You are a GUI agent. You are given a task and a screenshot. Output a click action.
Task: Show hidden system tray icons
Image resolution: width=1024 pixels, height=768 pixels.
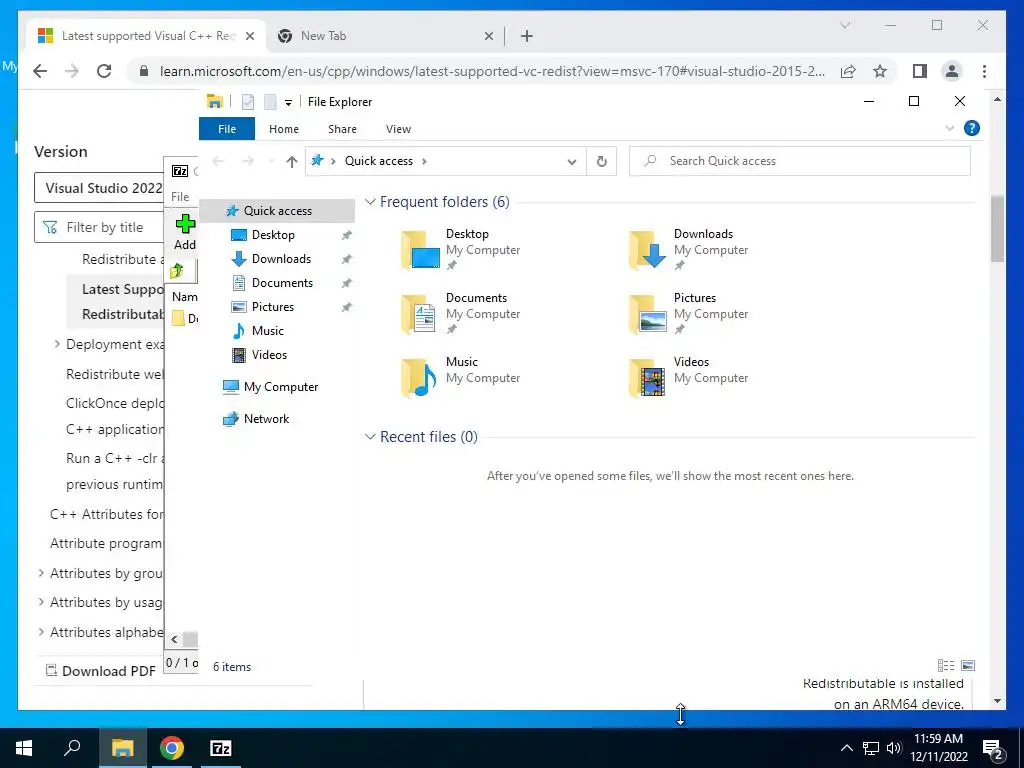(x=846, y=748)
